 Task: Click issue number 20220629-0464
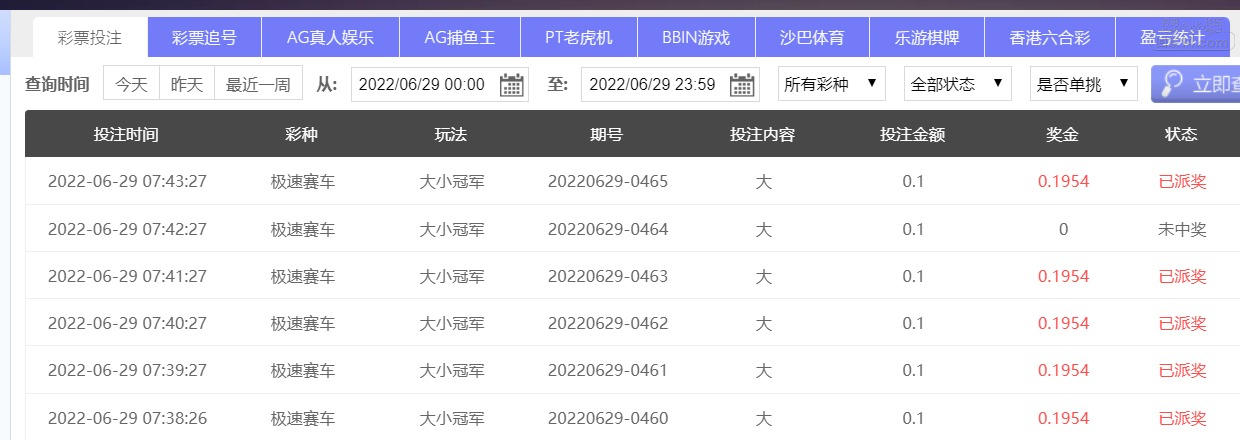[608, 229]
